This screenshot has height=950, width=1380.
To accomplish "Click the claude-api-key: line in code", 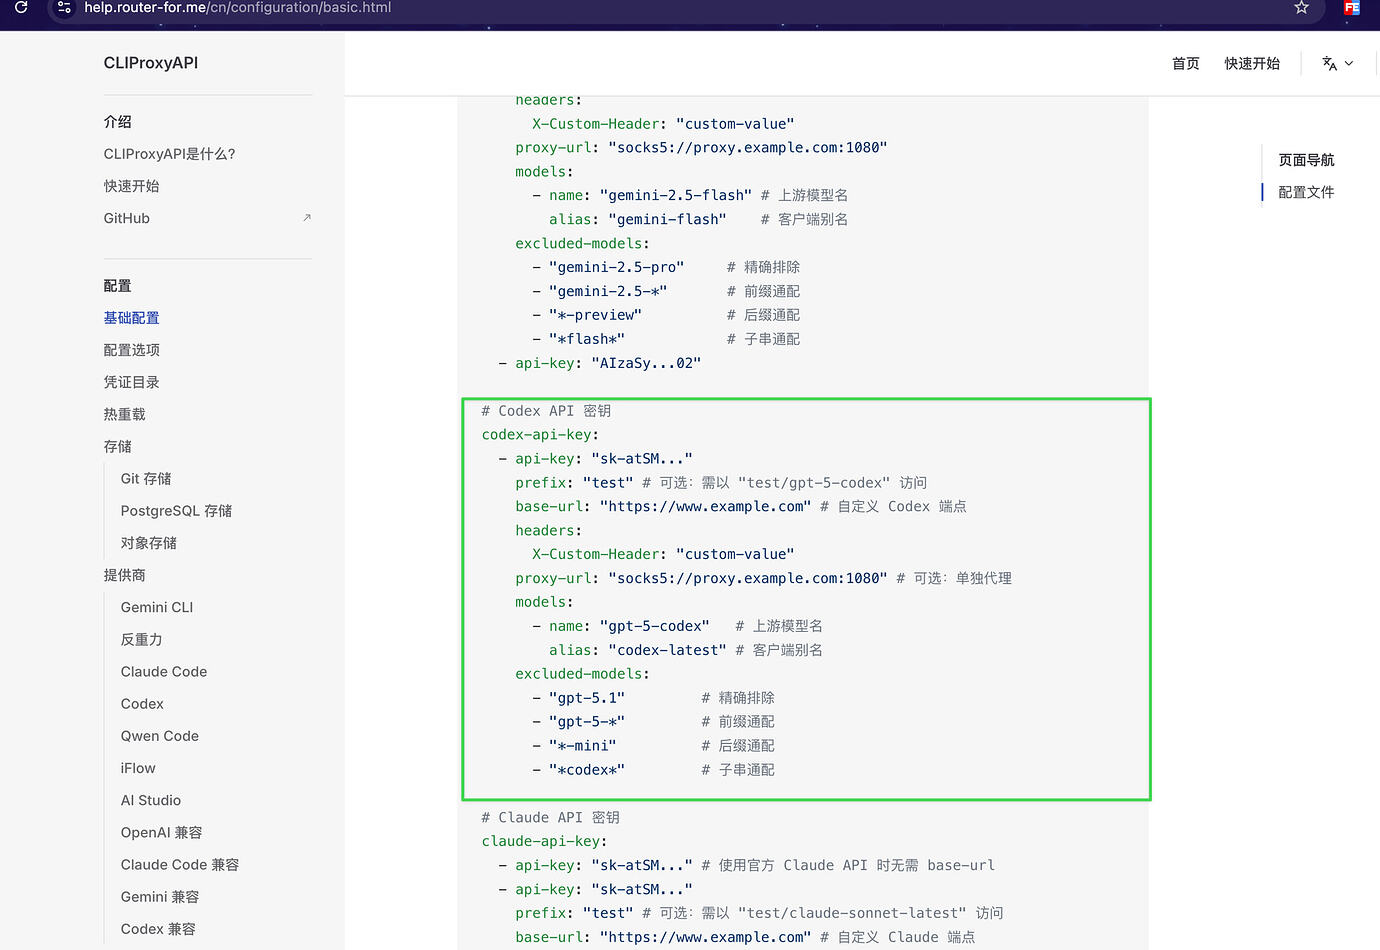I will click(x=544, y=841).
